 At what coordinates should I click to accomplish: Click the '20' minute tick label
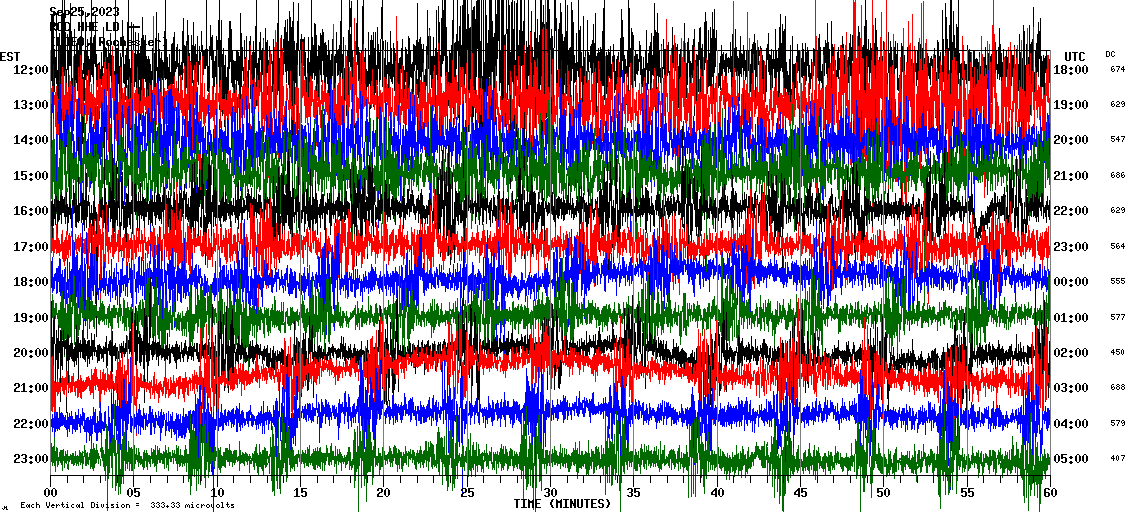click(383, 493)
